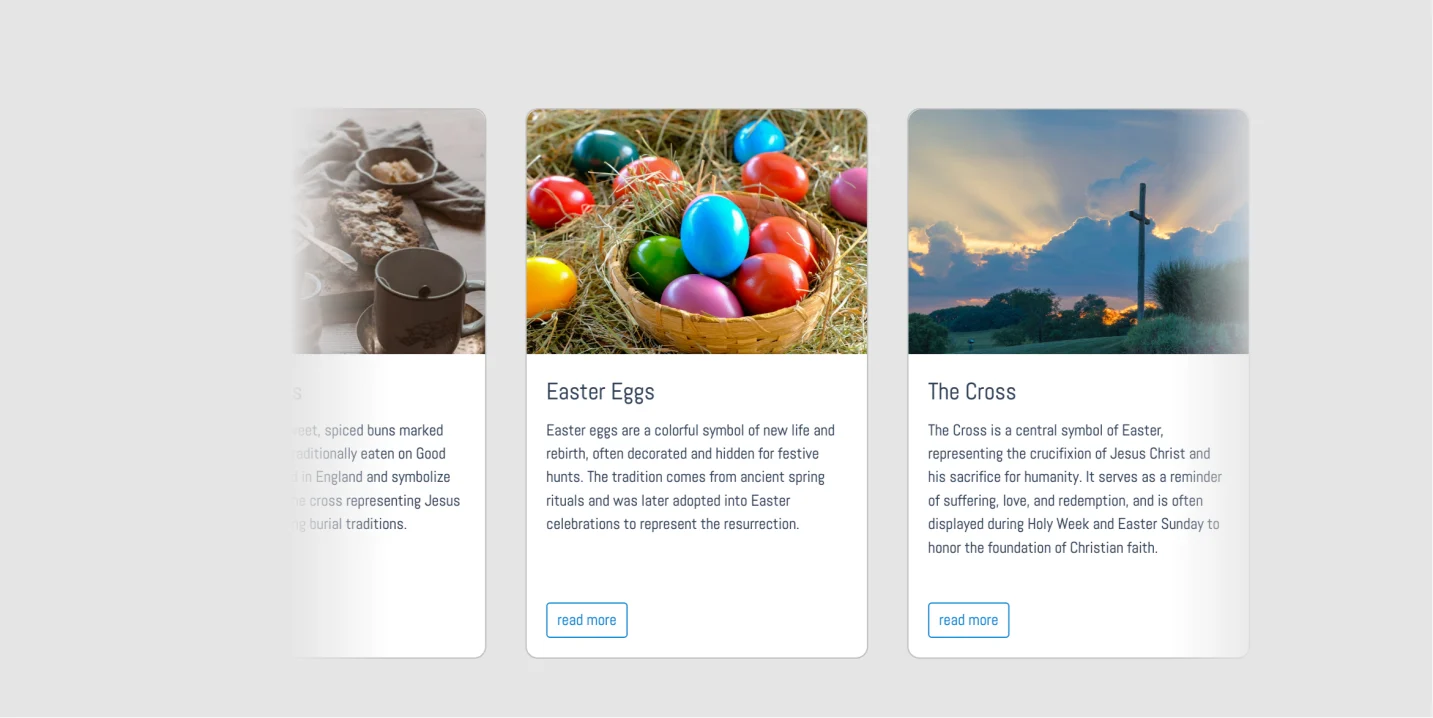Image resolution: width=1433 pixels, height=718 pixels.
Task: Click the yellow egg on the hay
Action: [549, 284]
